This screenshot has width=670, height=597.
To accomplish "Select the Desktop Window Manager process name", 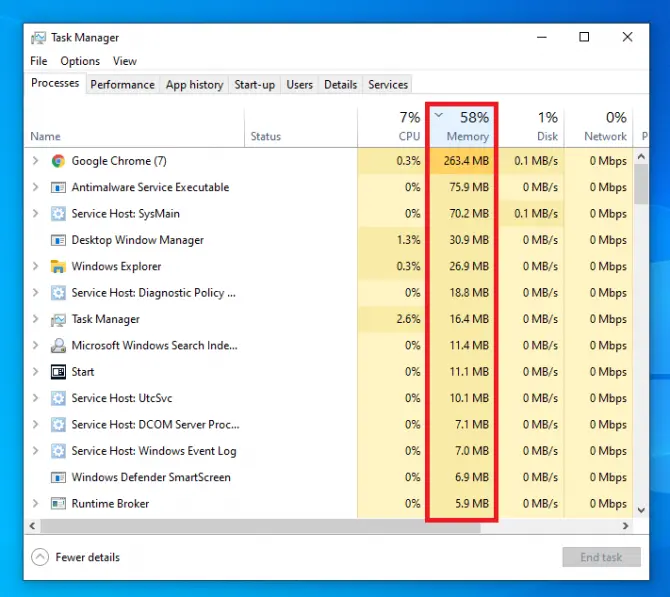I will pos(138,240).
